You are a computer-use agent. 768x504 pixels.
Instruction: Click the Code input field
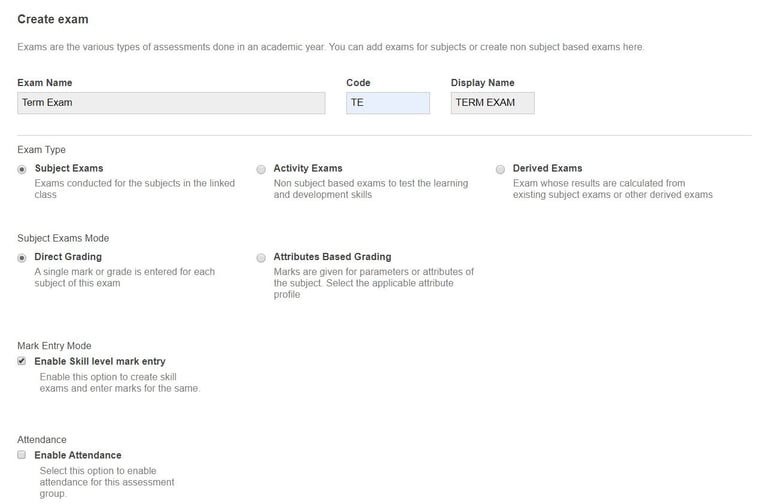[387, 102]
